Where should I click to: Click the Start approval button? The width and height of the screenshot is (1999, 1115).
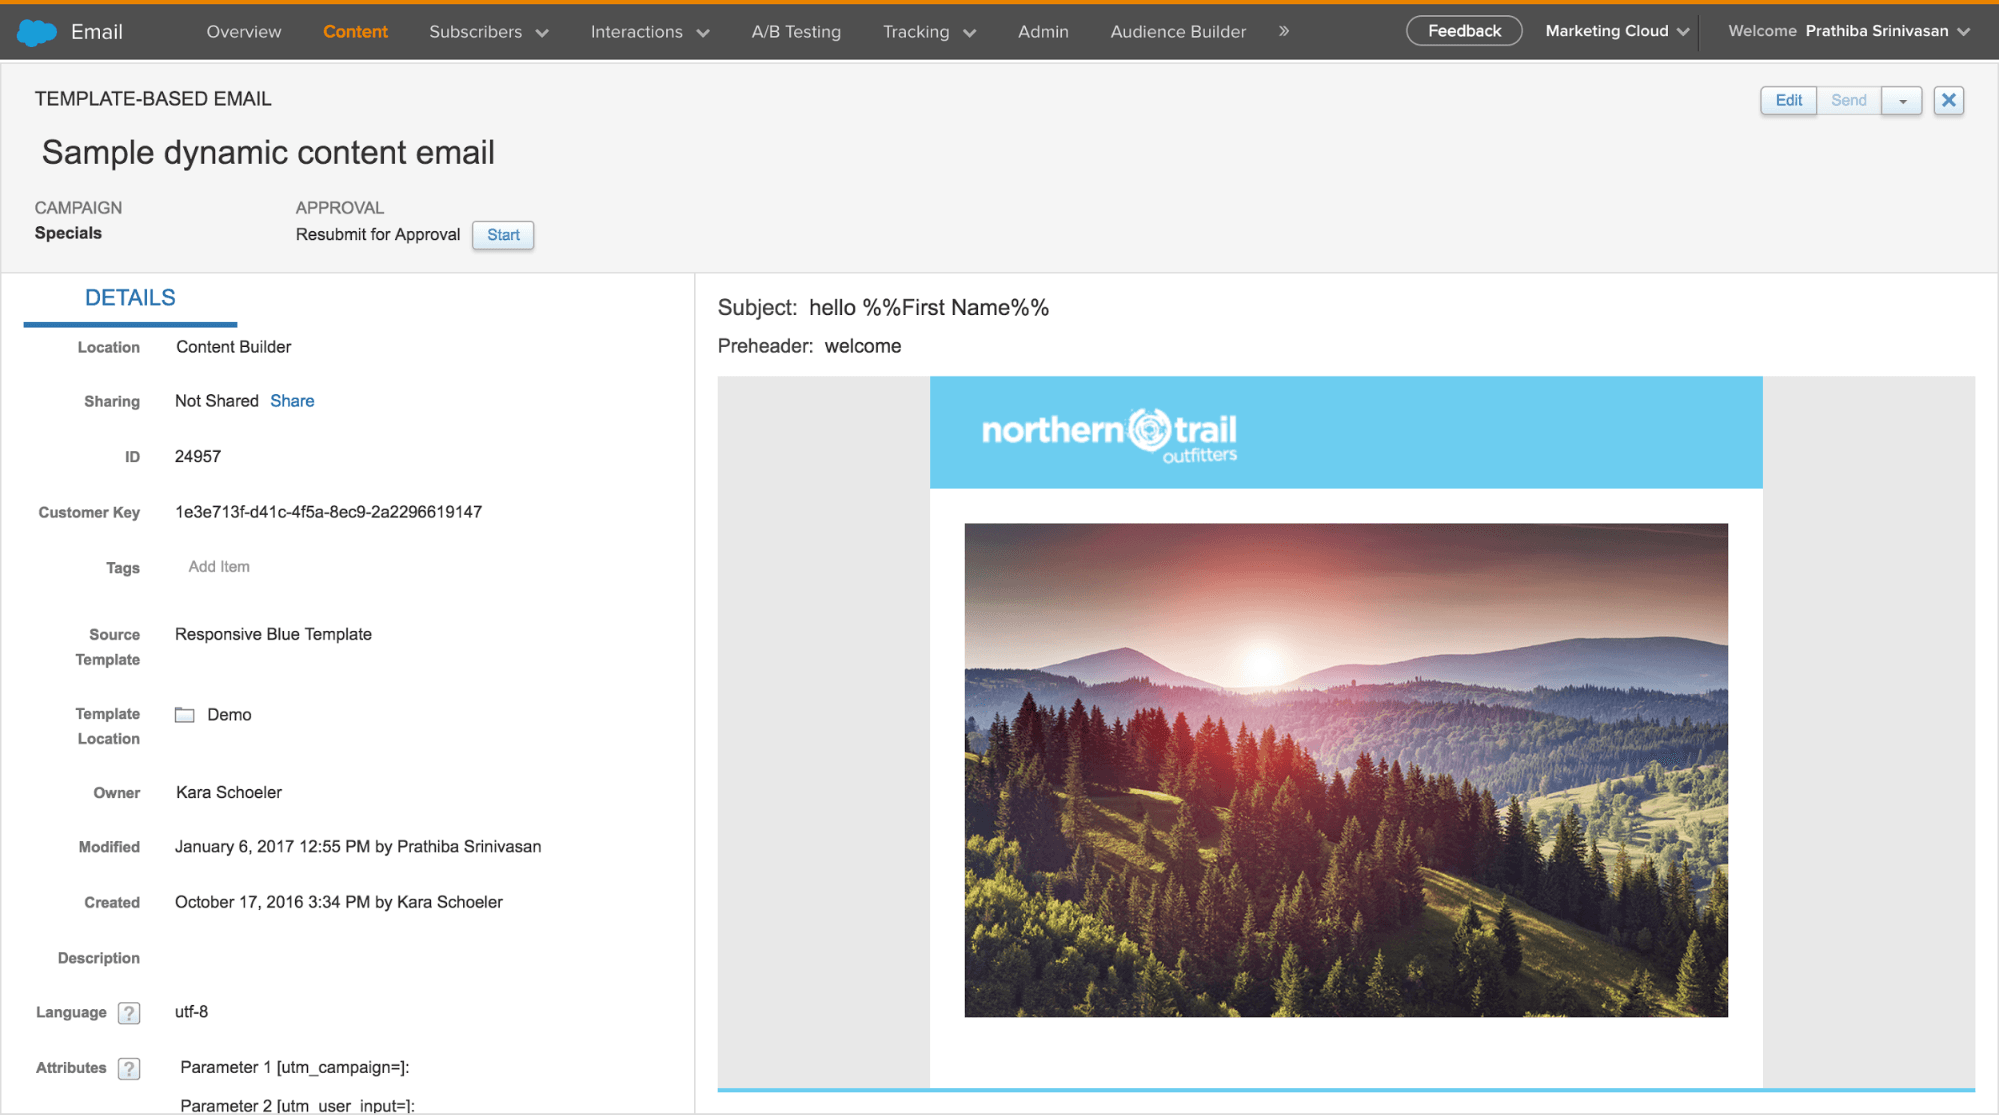pyautogui.click(x=503, y=235)
